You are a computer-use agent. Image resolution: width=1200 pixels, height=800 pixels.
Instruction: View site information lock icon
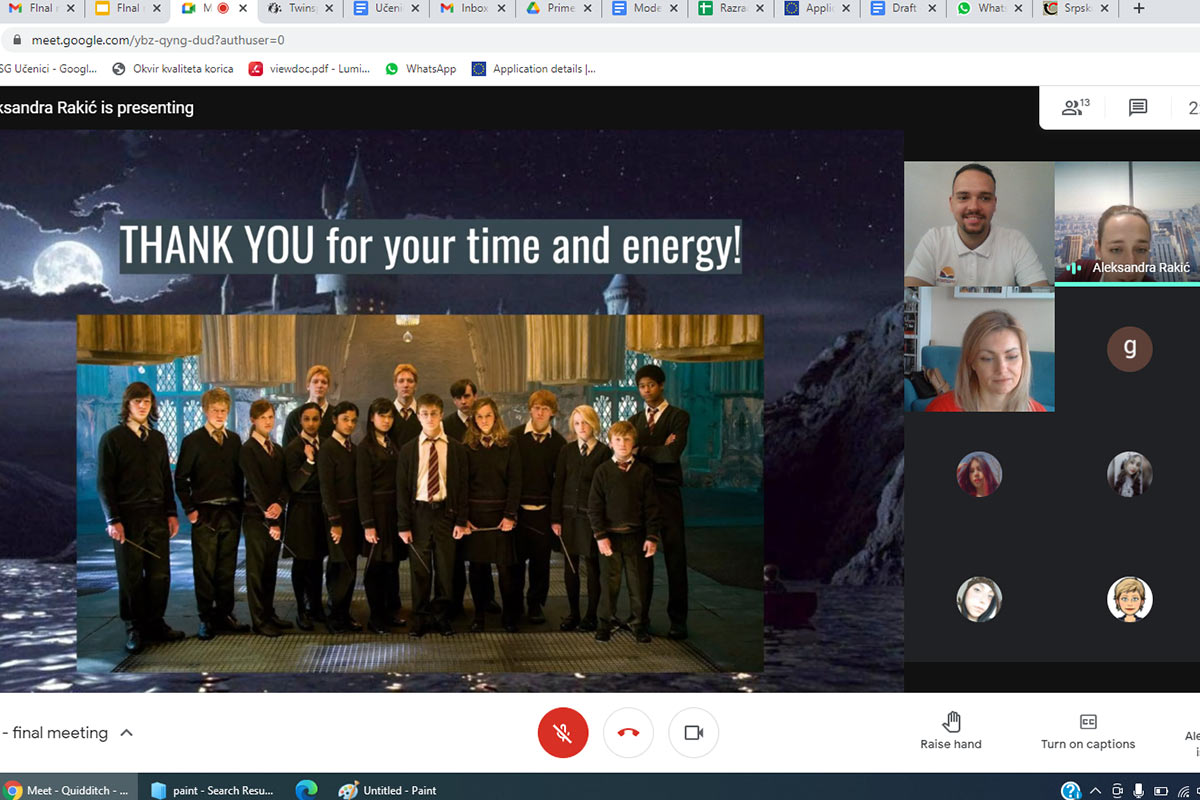click(x=17, y=41)
